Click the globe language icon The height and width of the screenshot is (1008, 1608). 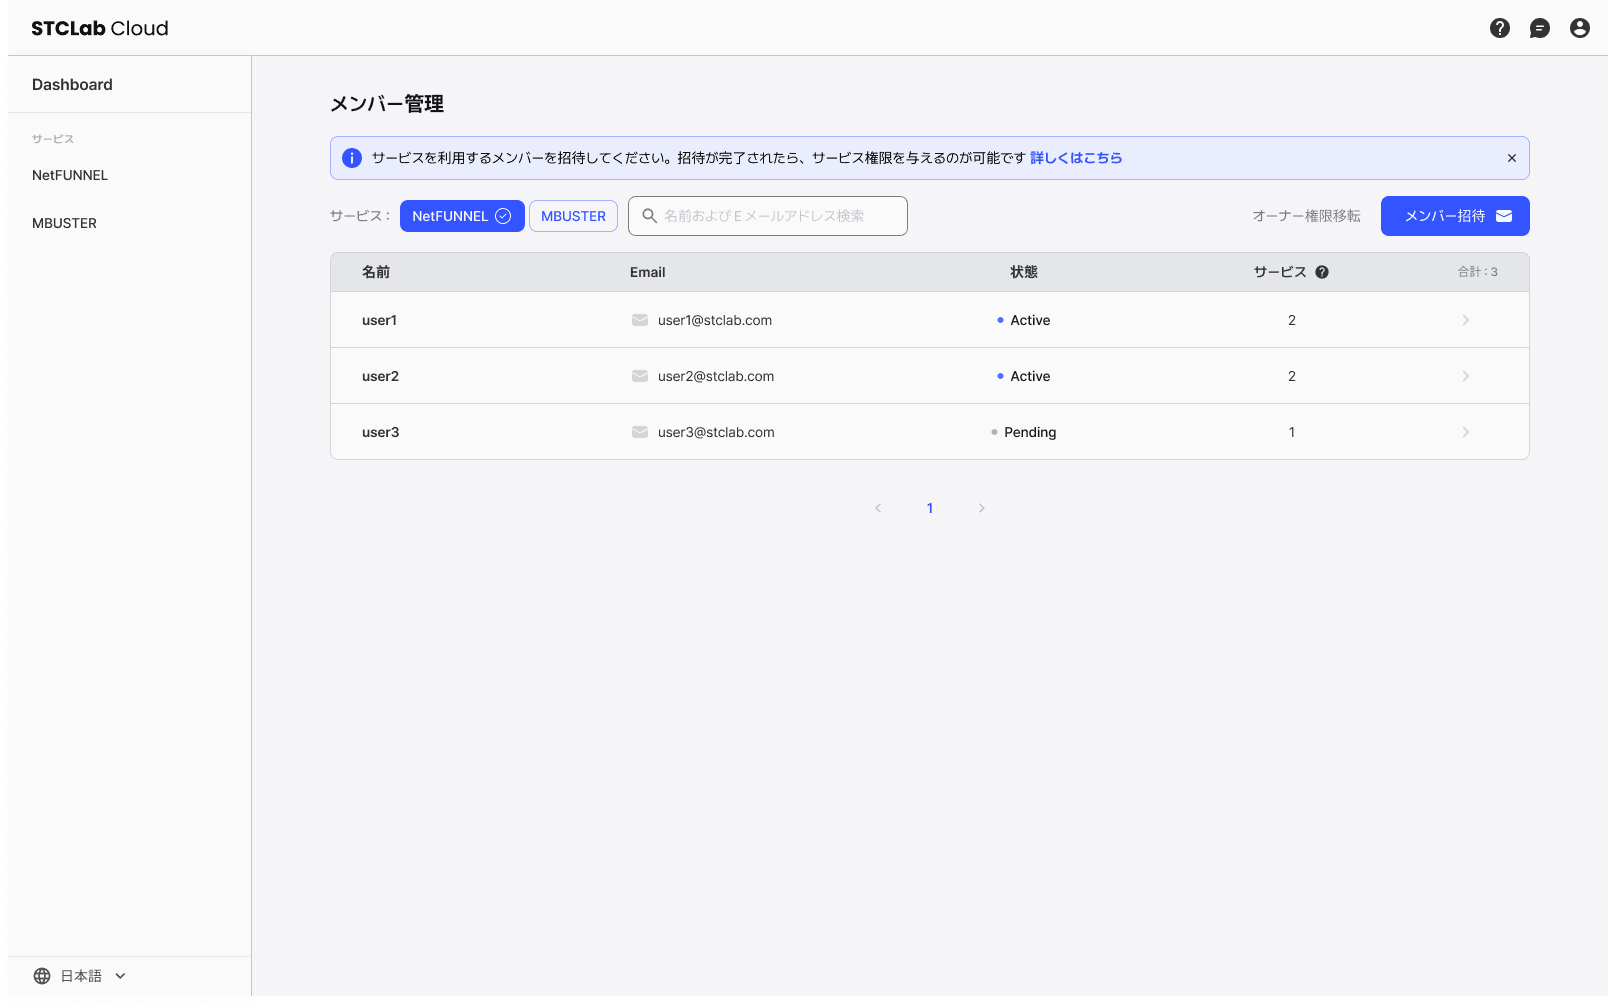tap(42, 976)
